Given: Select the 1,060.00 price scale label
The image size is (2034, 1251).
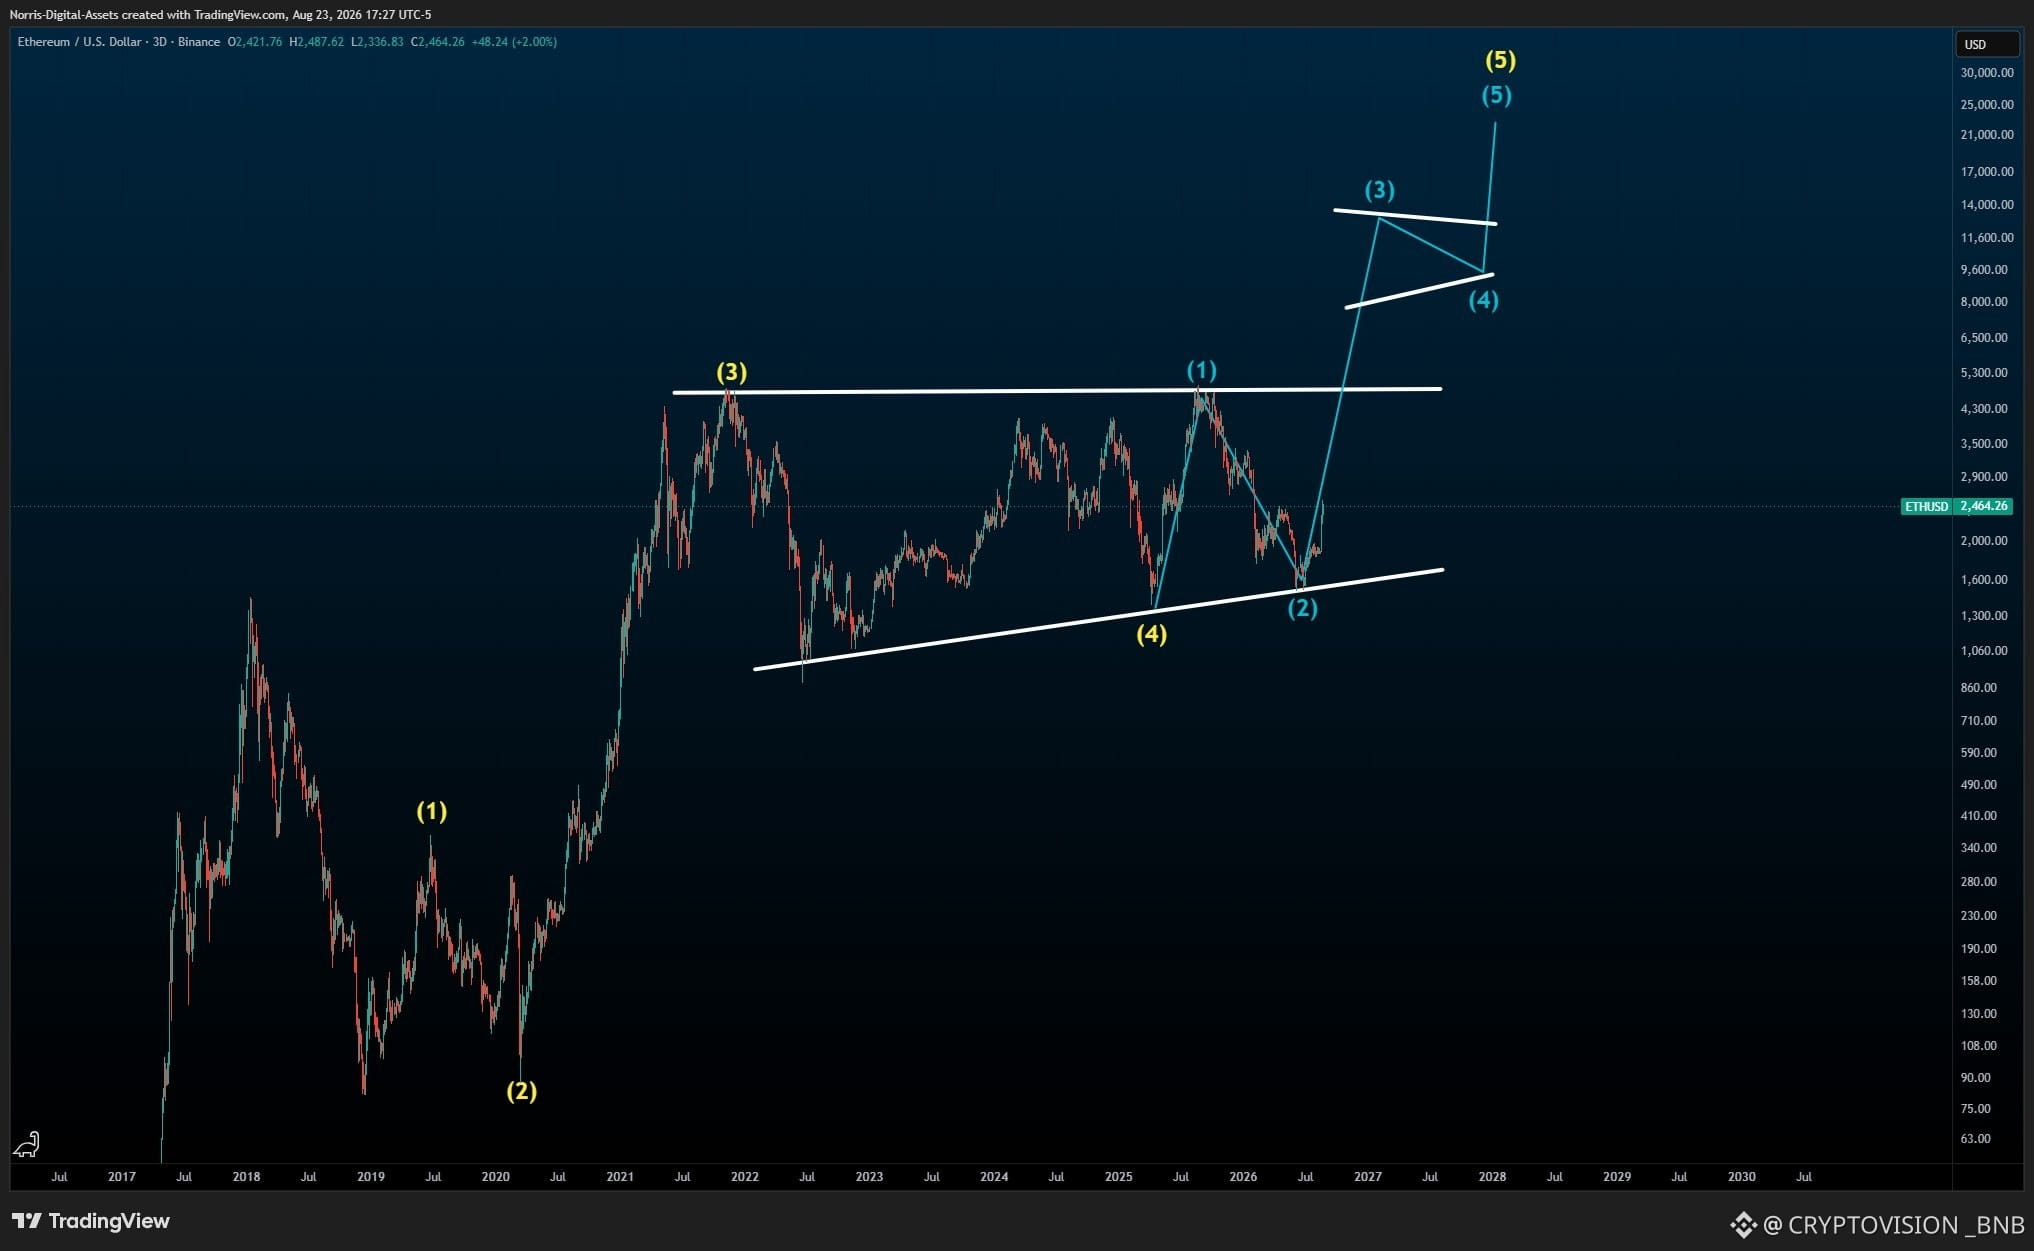Looking at the screenshot, I should coord(1985,651).
